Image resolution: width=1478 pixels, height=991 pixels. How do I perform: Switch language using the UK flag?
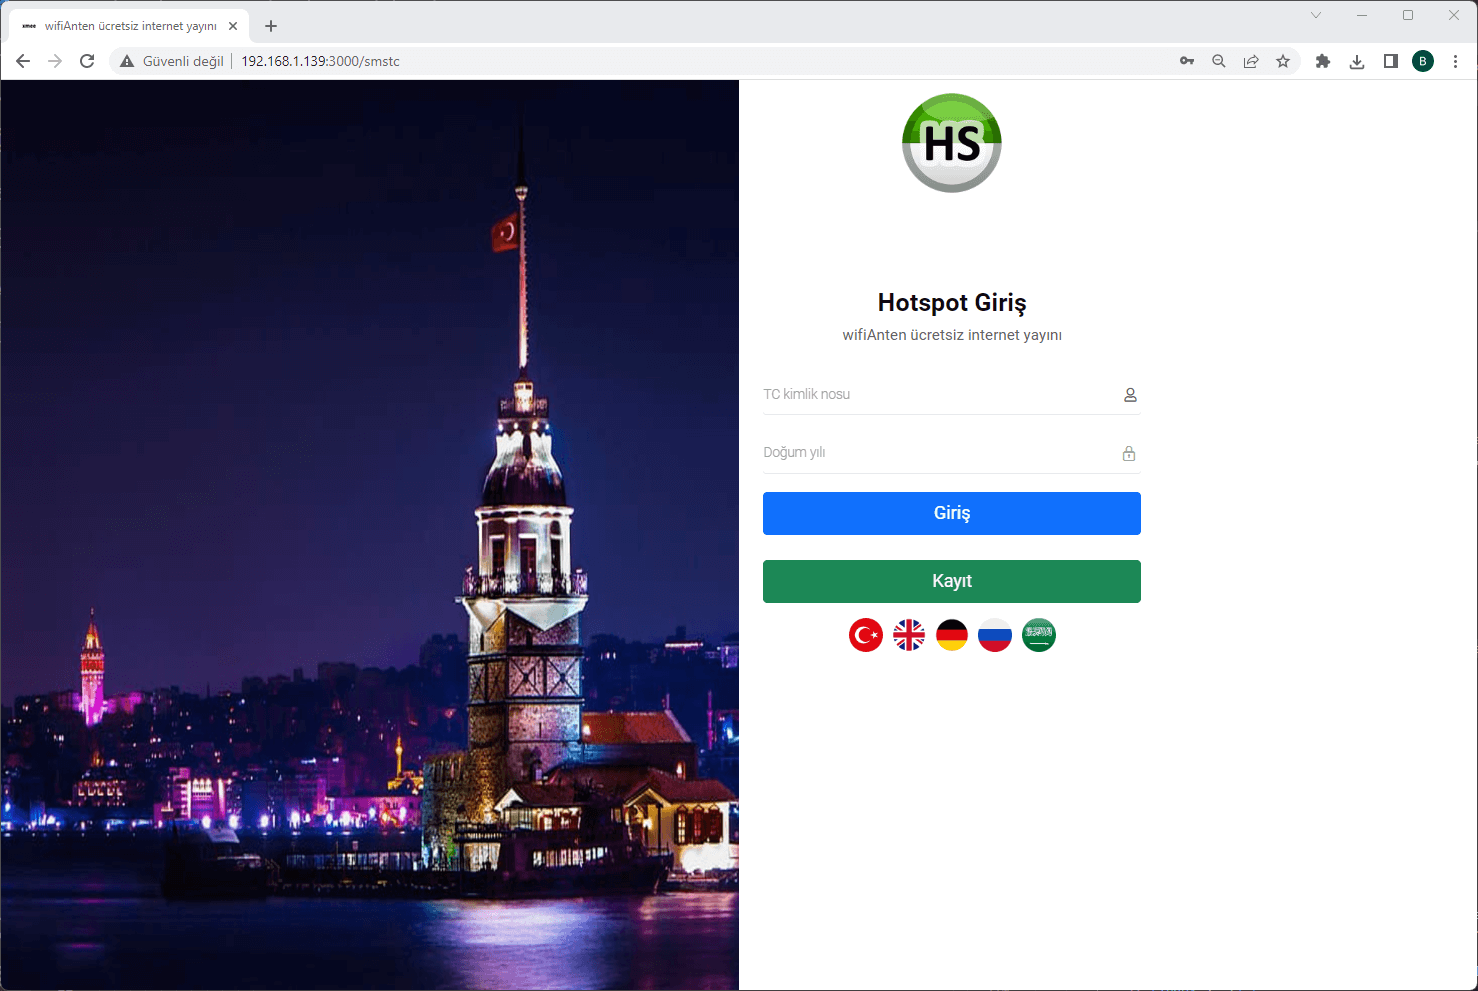(x=909, y=635)
